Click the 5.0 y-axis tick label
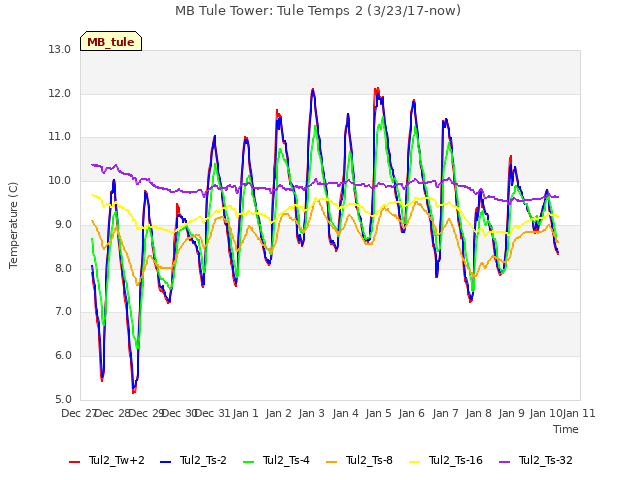640x480 pixels. pyautogui.click(x=63, y=399)
